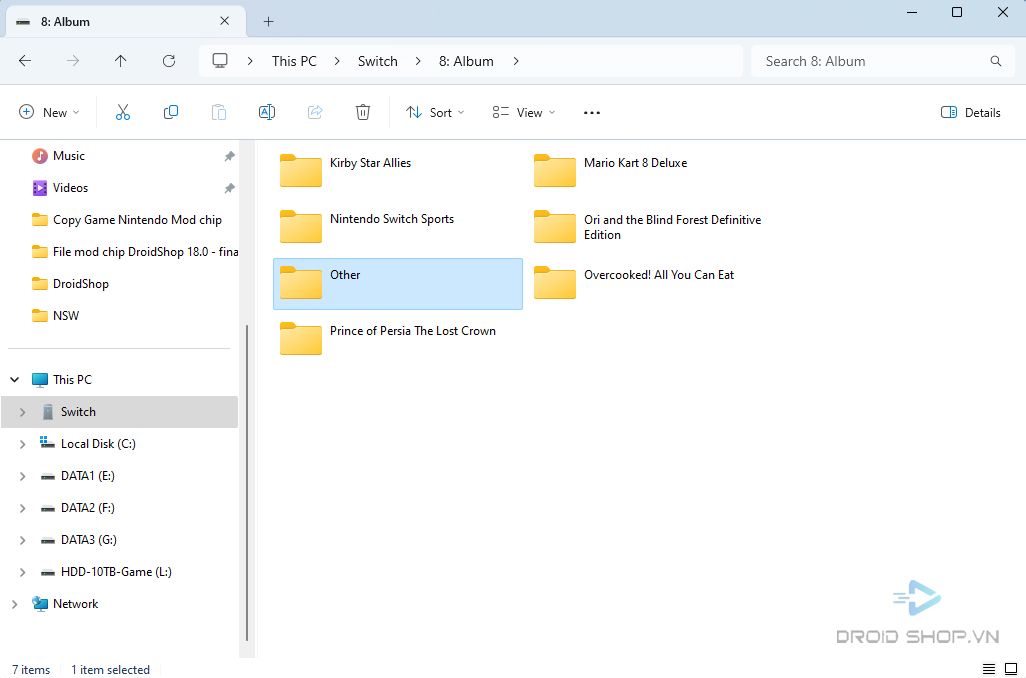Go up one folder level

[x=120, y=61]
